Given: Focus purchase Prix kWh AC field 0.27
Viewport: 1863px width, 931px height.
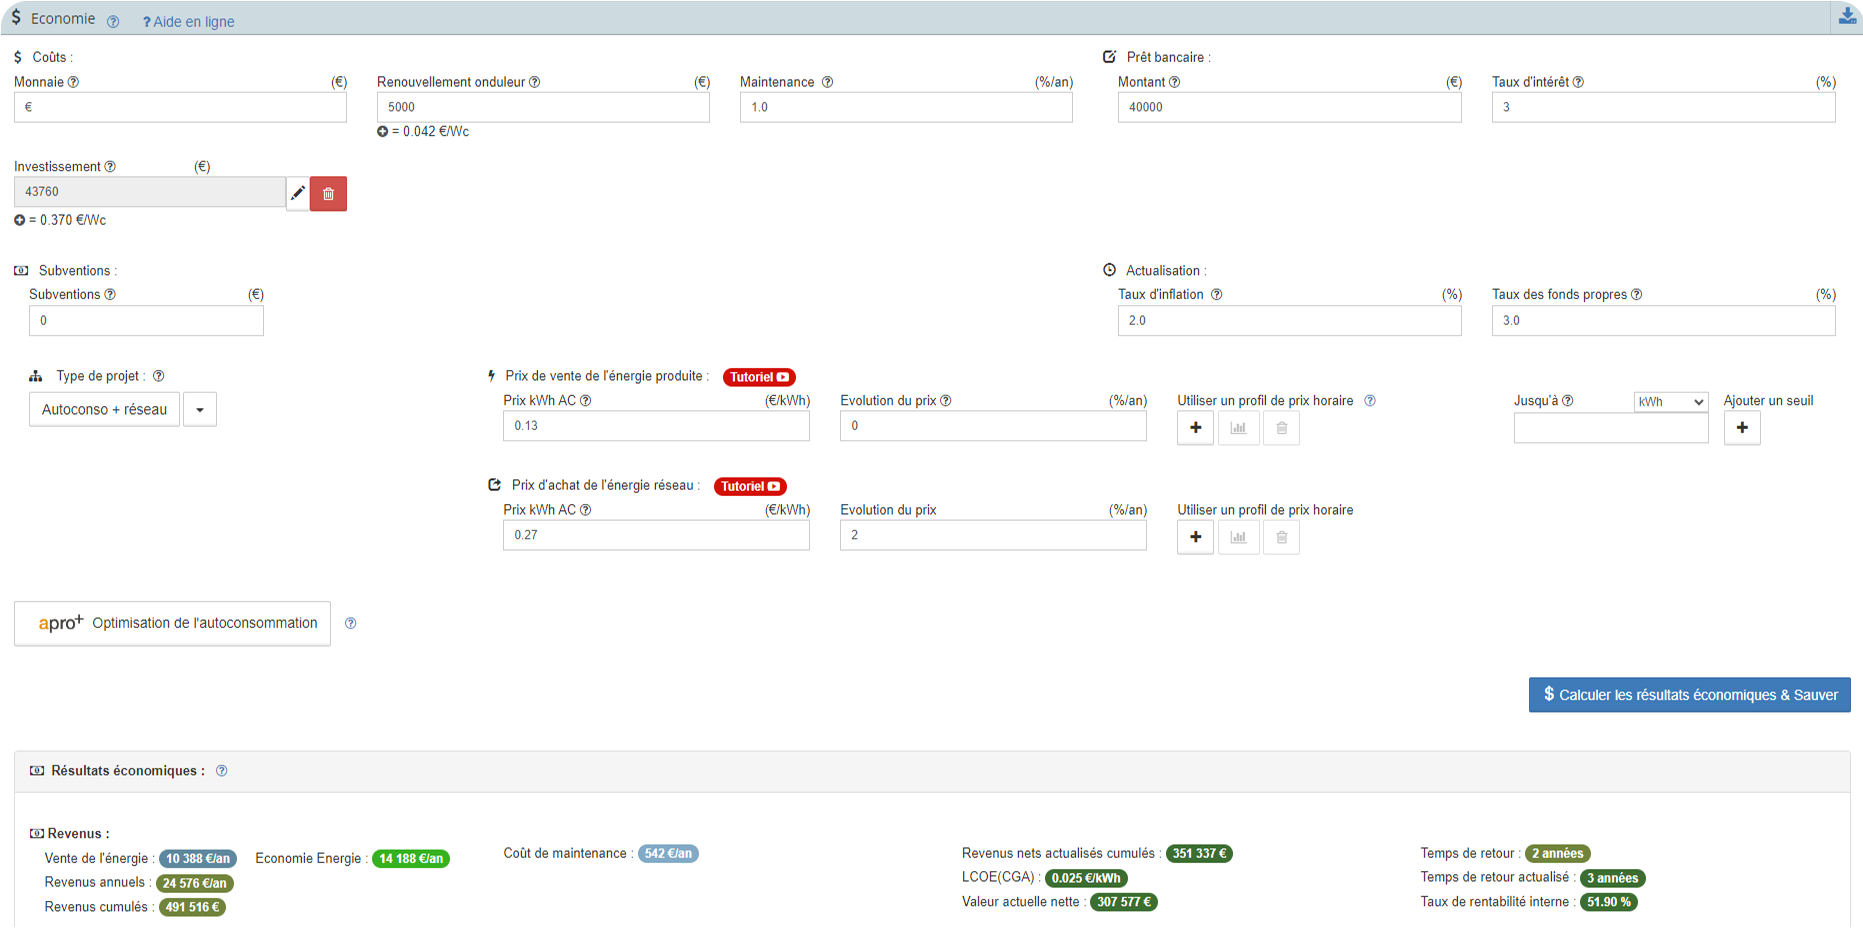Looking at the screenshot, I should tap(656, 535).
